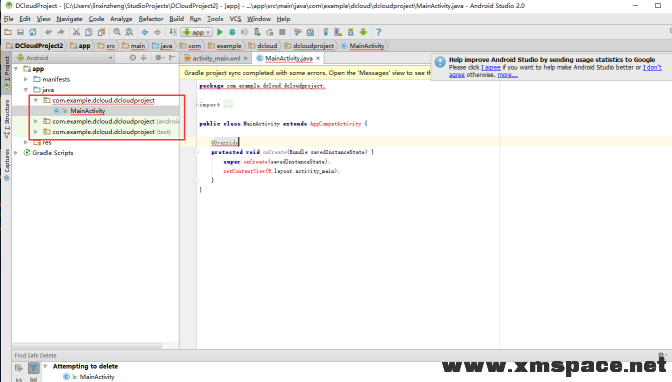Click the Back navigation arrow

pyautogui.click(x=145, y=32)
